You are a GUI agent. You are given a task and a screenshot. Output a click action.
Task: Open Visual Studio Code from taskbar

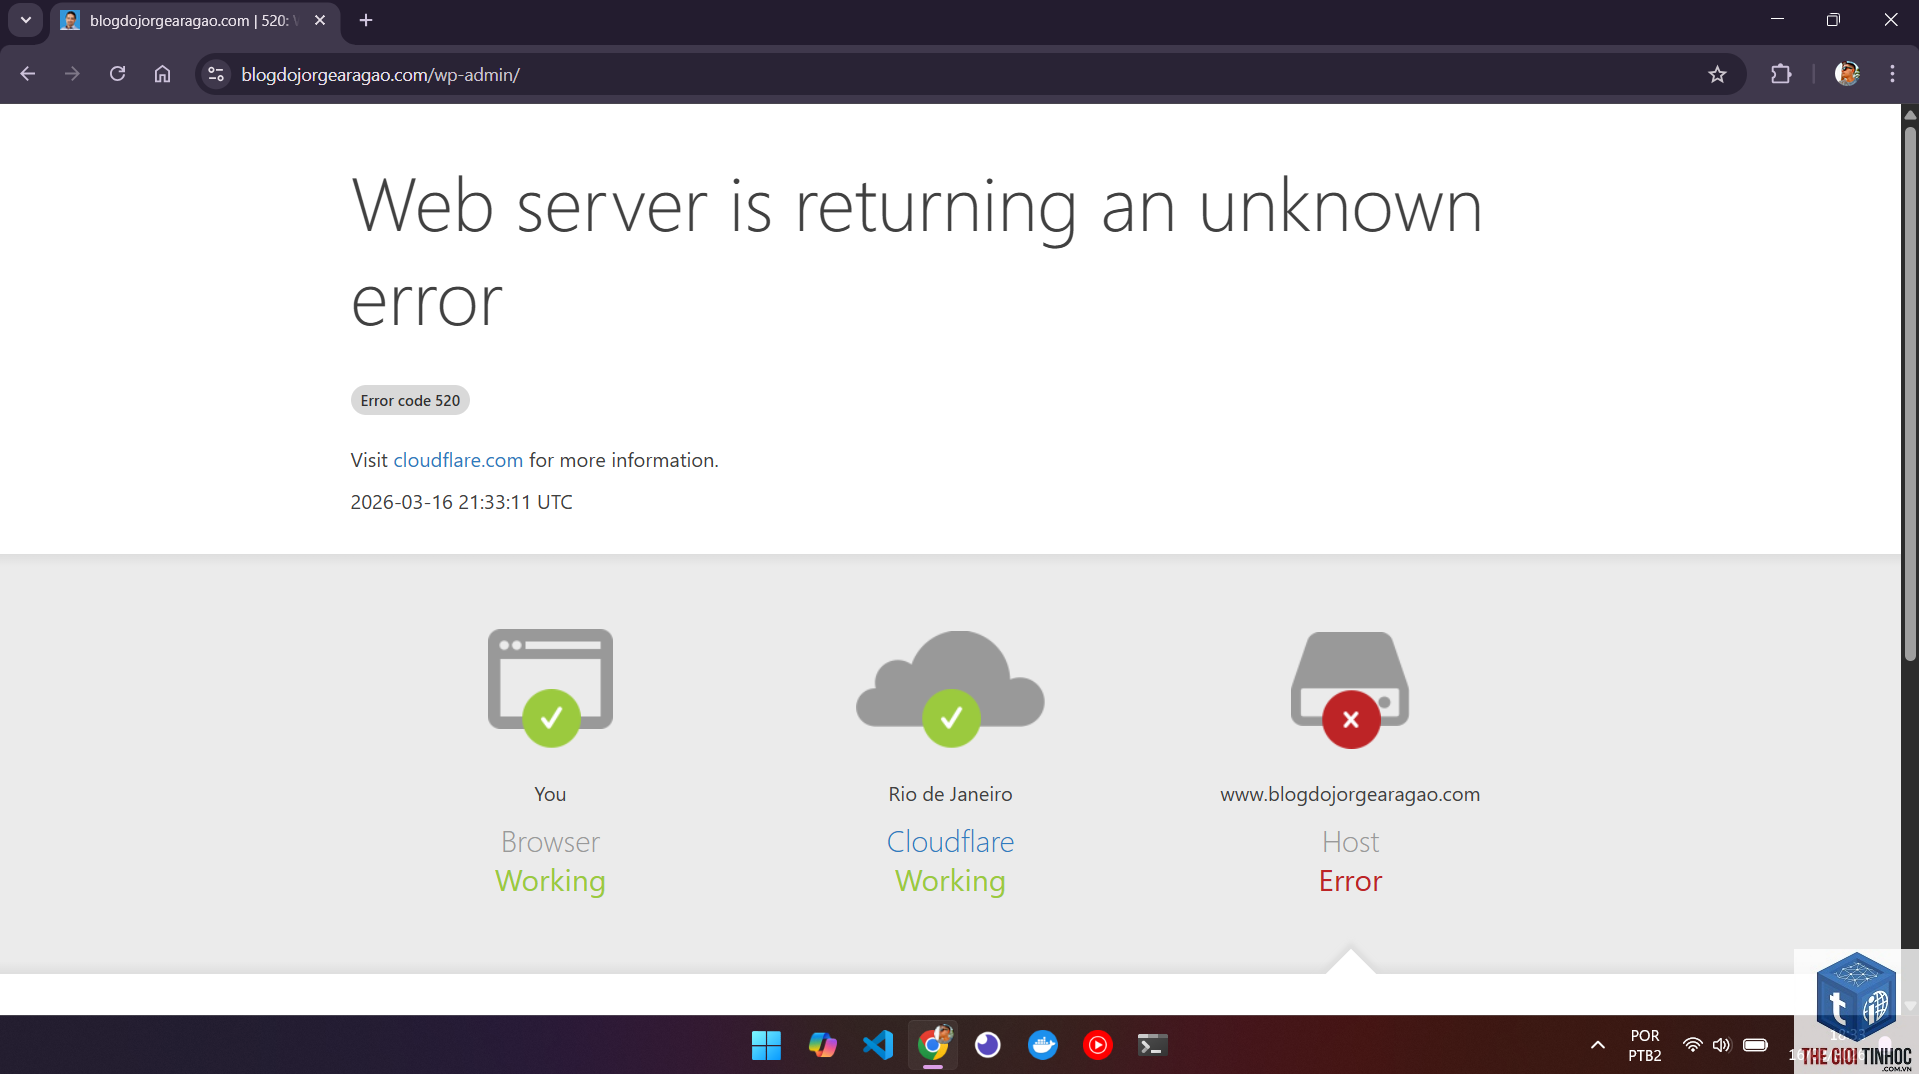point(877,1045)
